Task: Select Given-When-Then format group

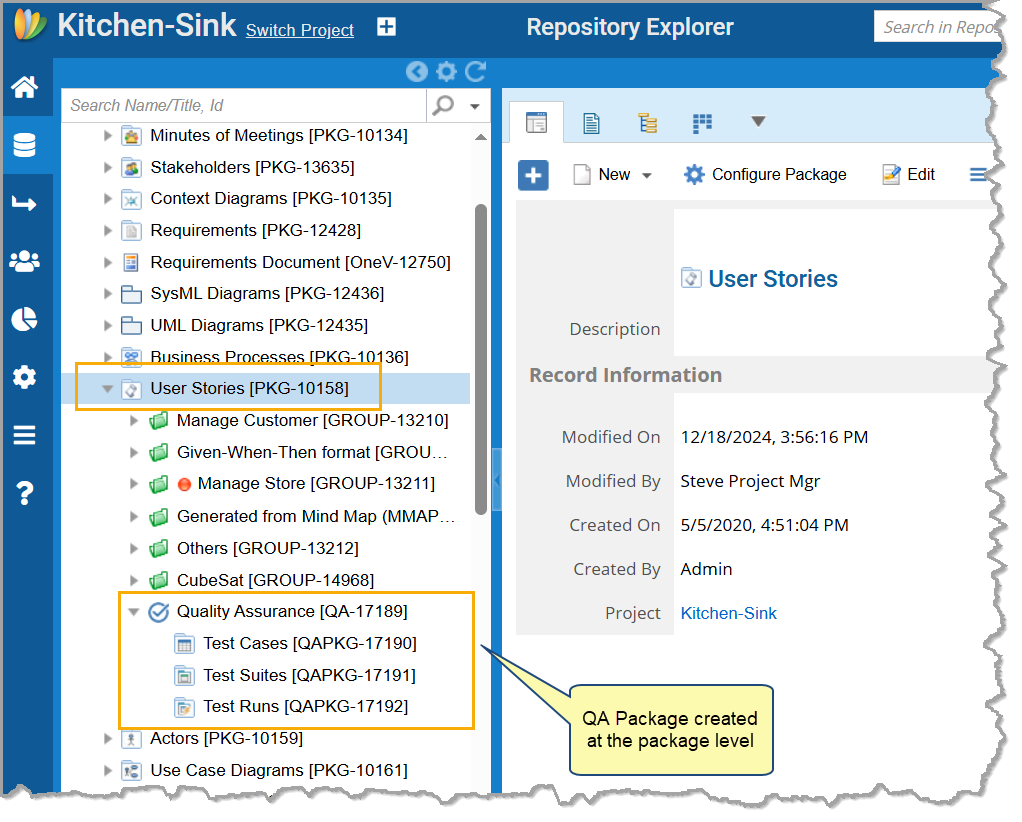Action: [312, 453]
